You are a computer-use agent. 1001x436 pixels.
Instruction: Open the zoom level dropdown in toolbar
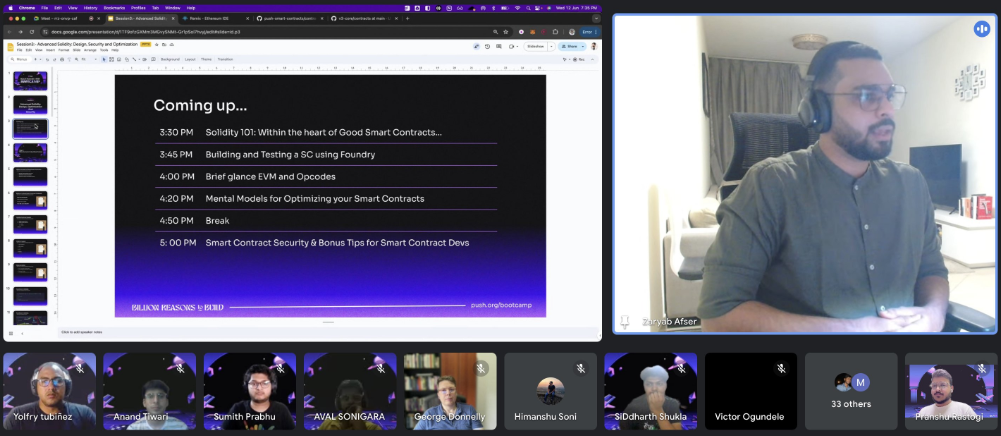click(96, 59)
